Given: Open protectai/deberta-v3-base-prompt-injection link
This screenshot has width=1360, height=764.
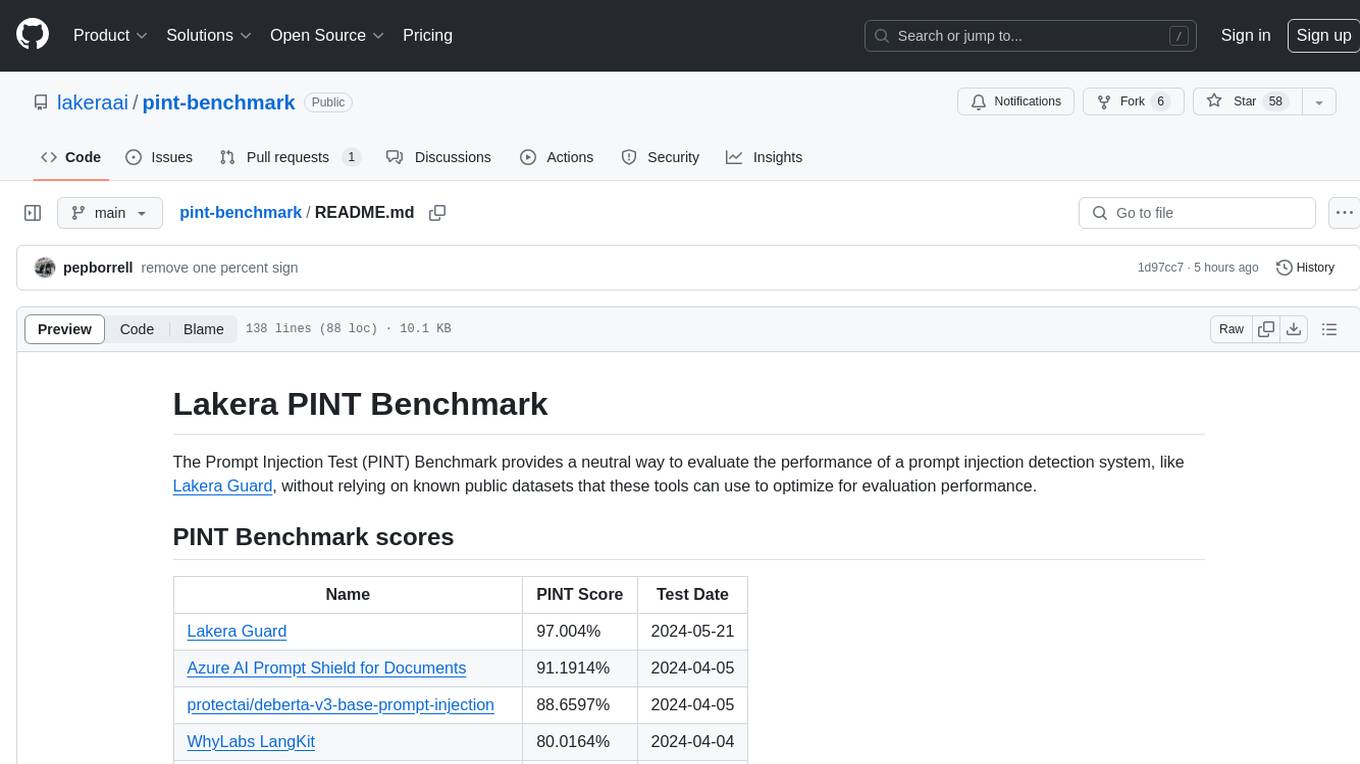Looking at the screenshot, I should tap(340, 705).
